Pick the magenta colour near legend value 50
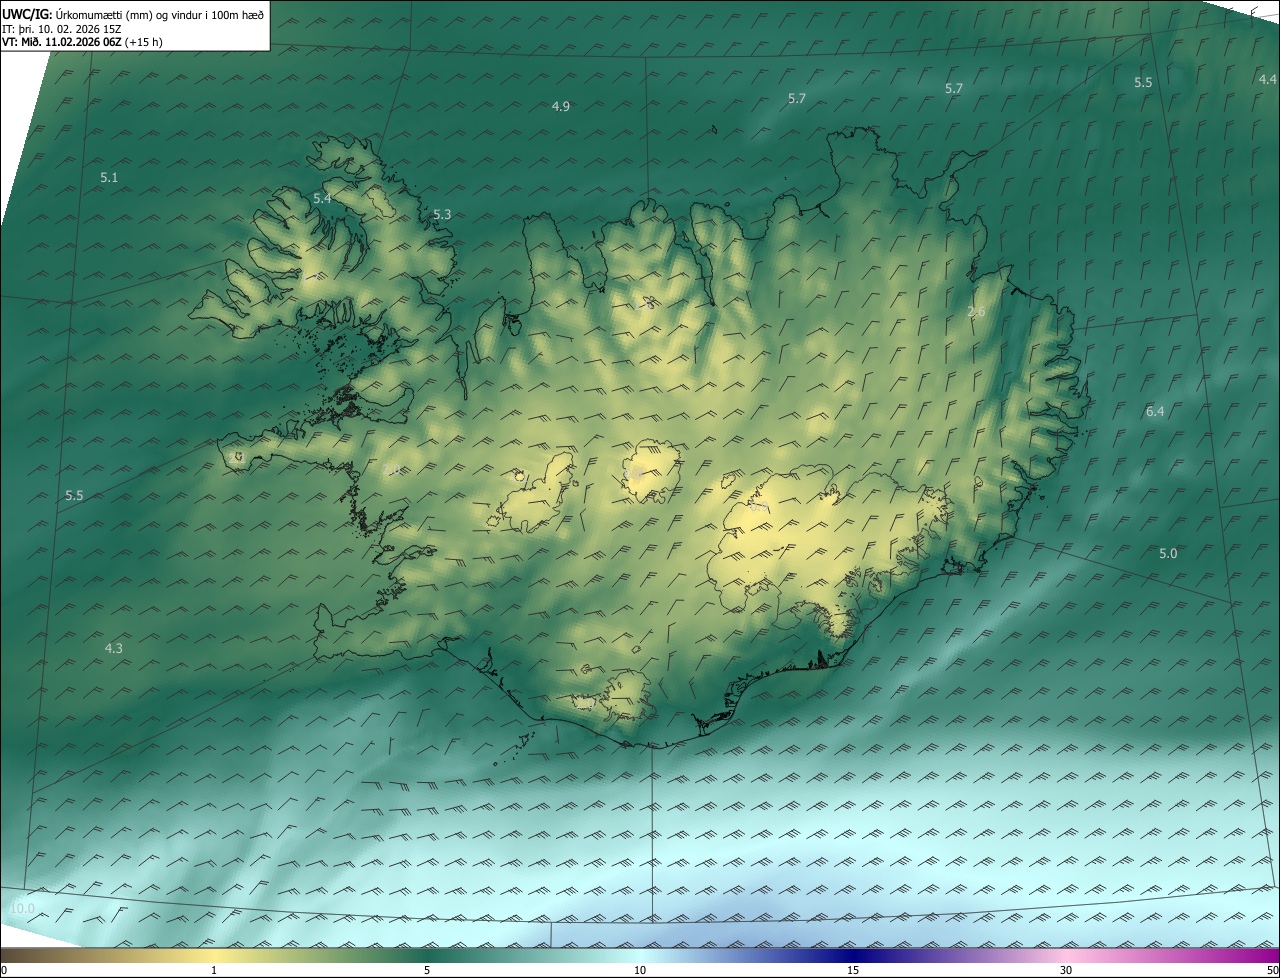Viewport: 1280px width, 978px height. coord(1270,955)
